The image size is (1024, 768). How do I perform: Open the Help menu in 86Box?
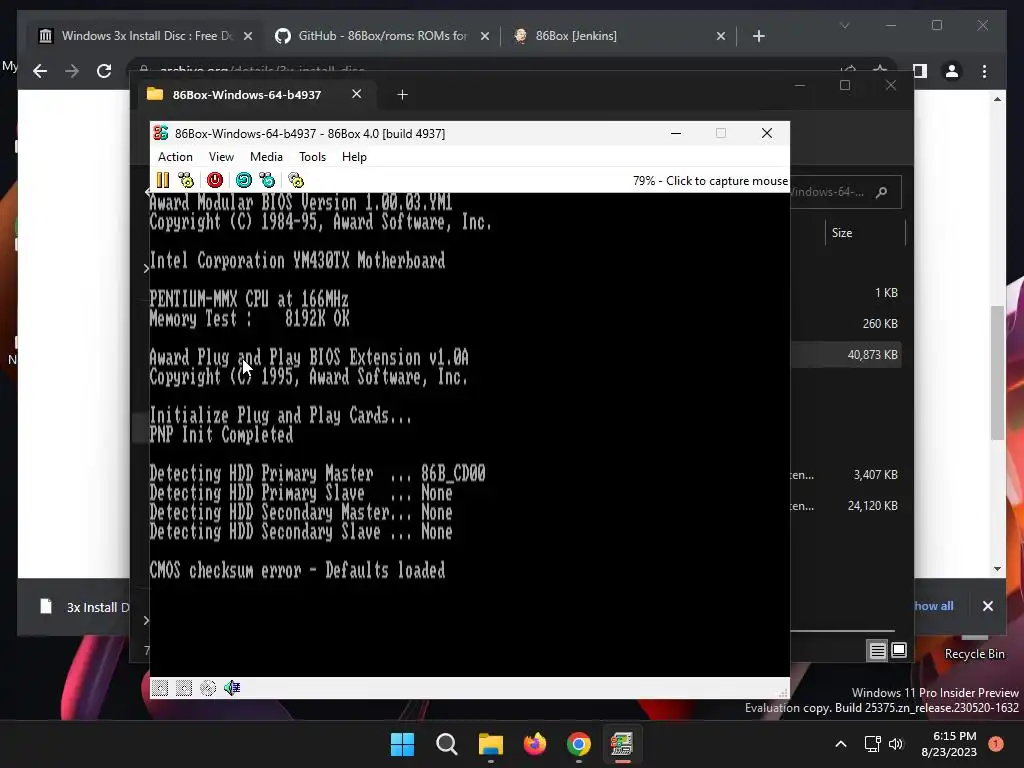tap(354, 157)
